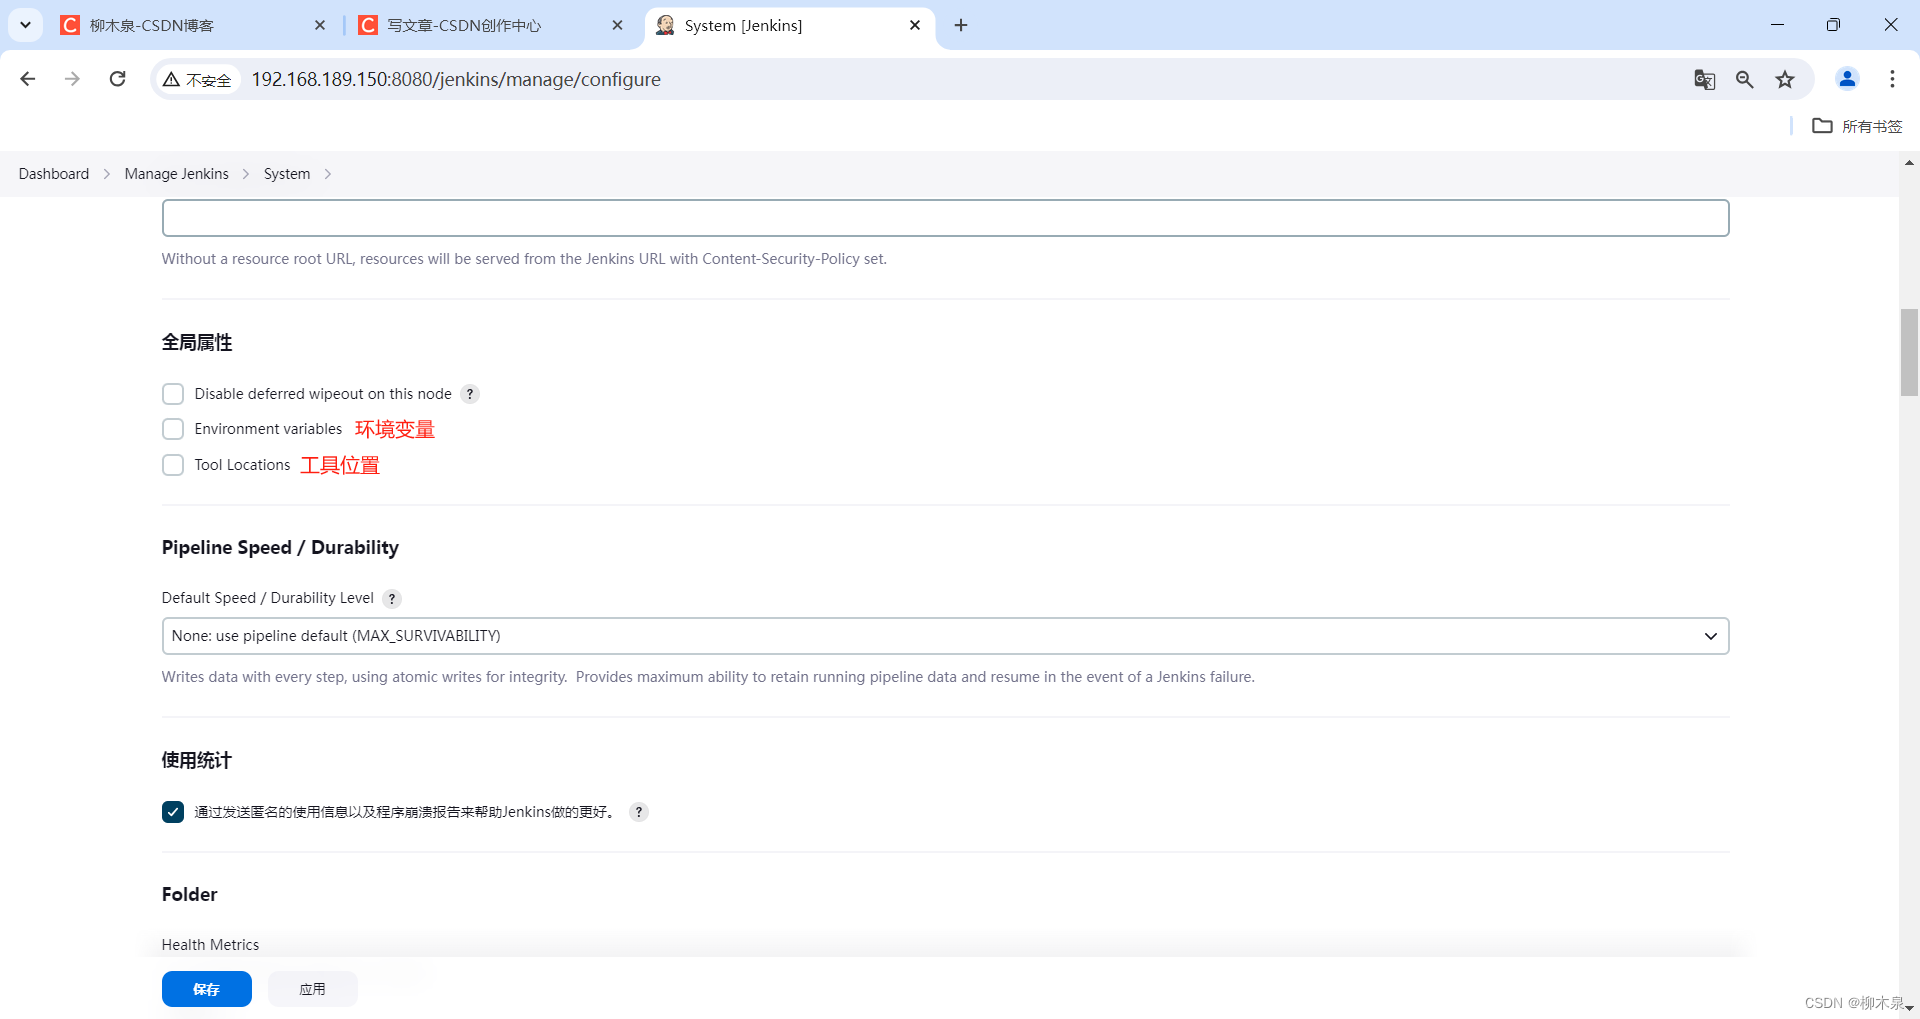The width and height of the screenshot is (1920, 1019).
Task: Open a new browser tab
Action: 961,25
